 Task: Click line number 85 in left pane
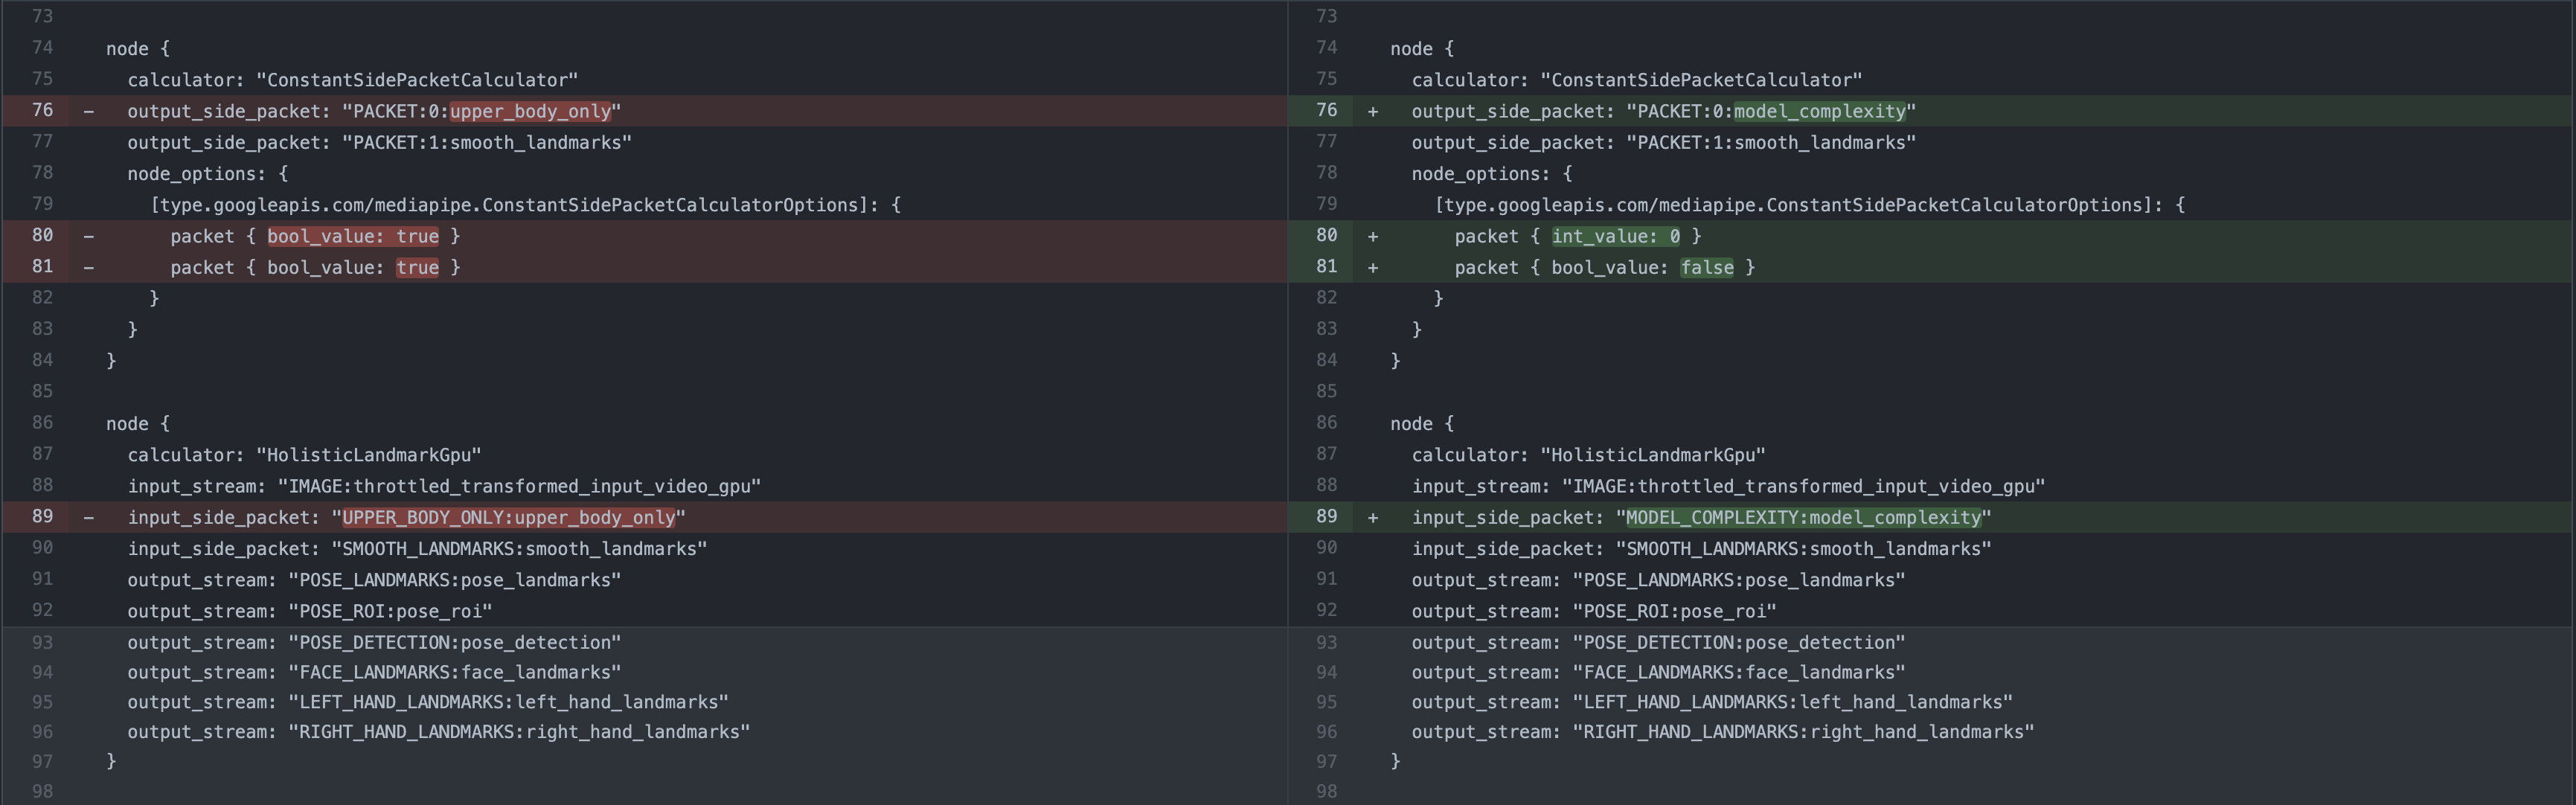click(x=42, y=391)
